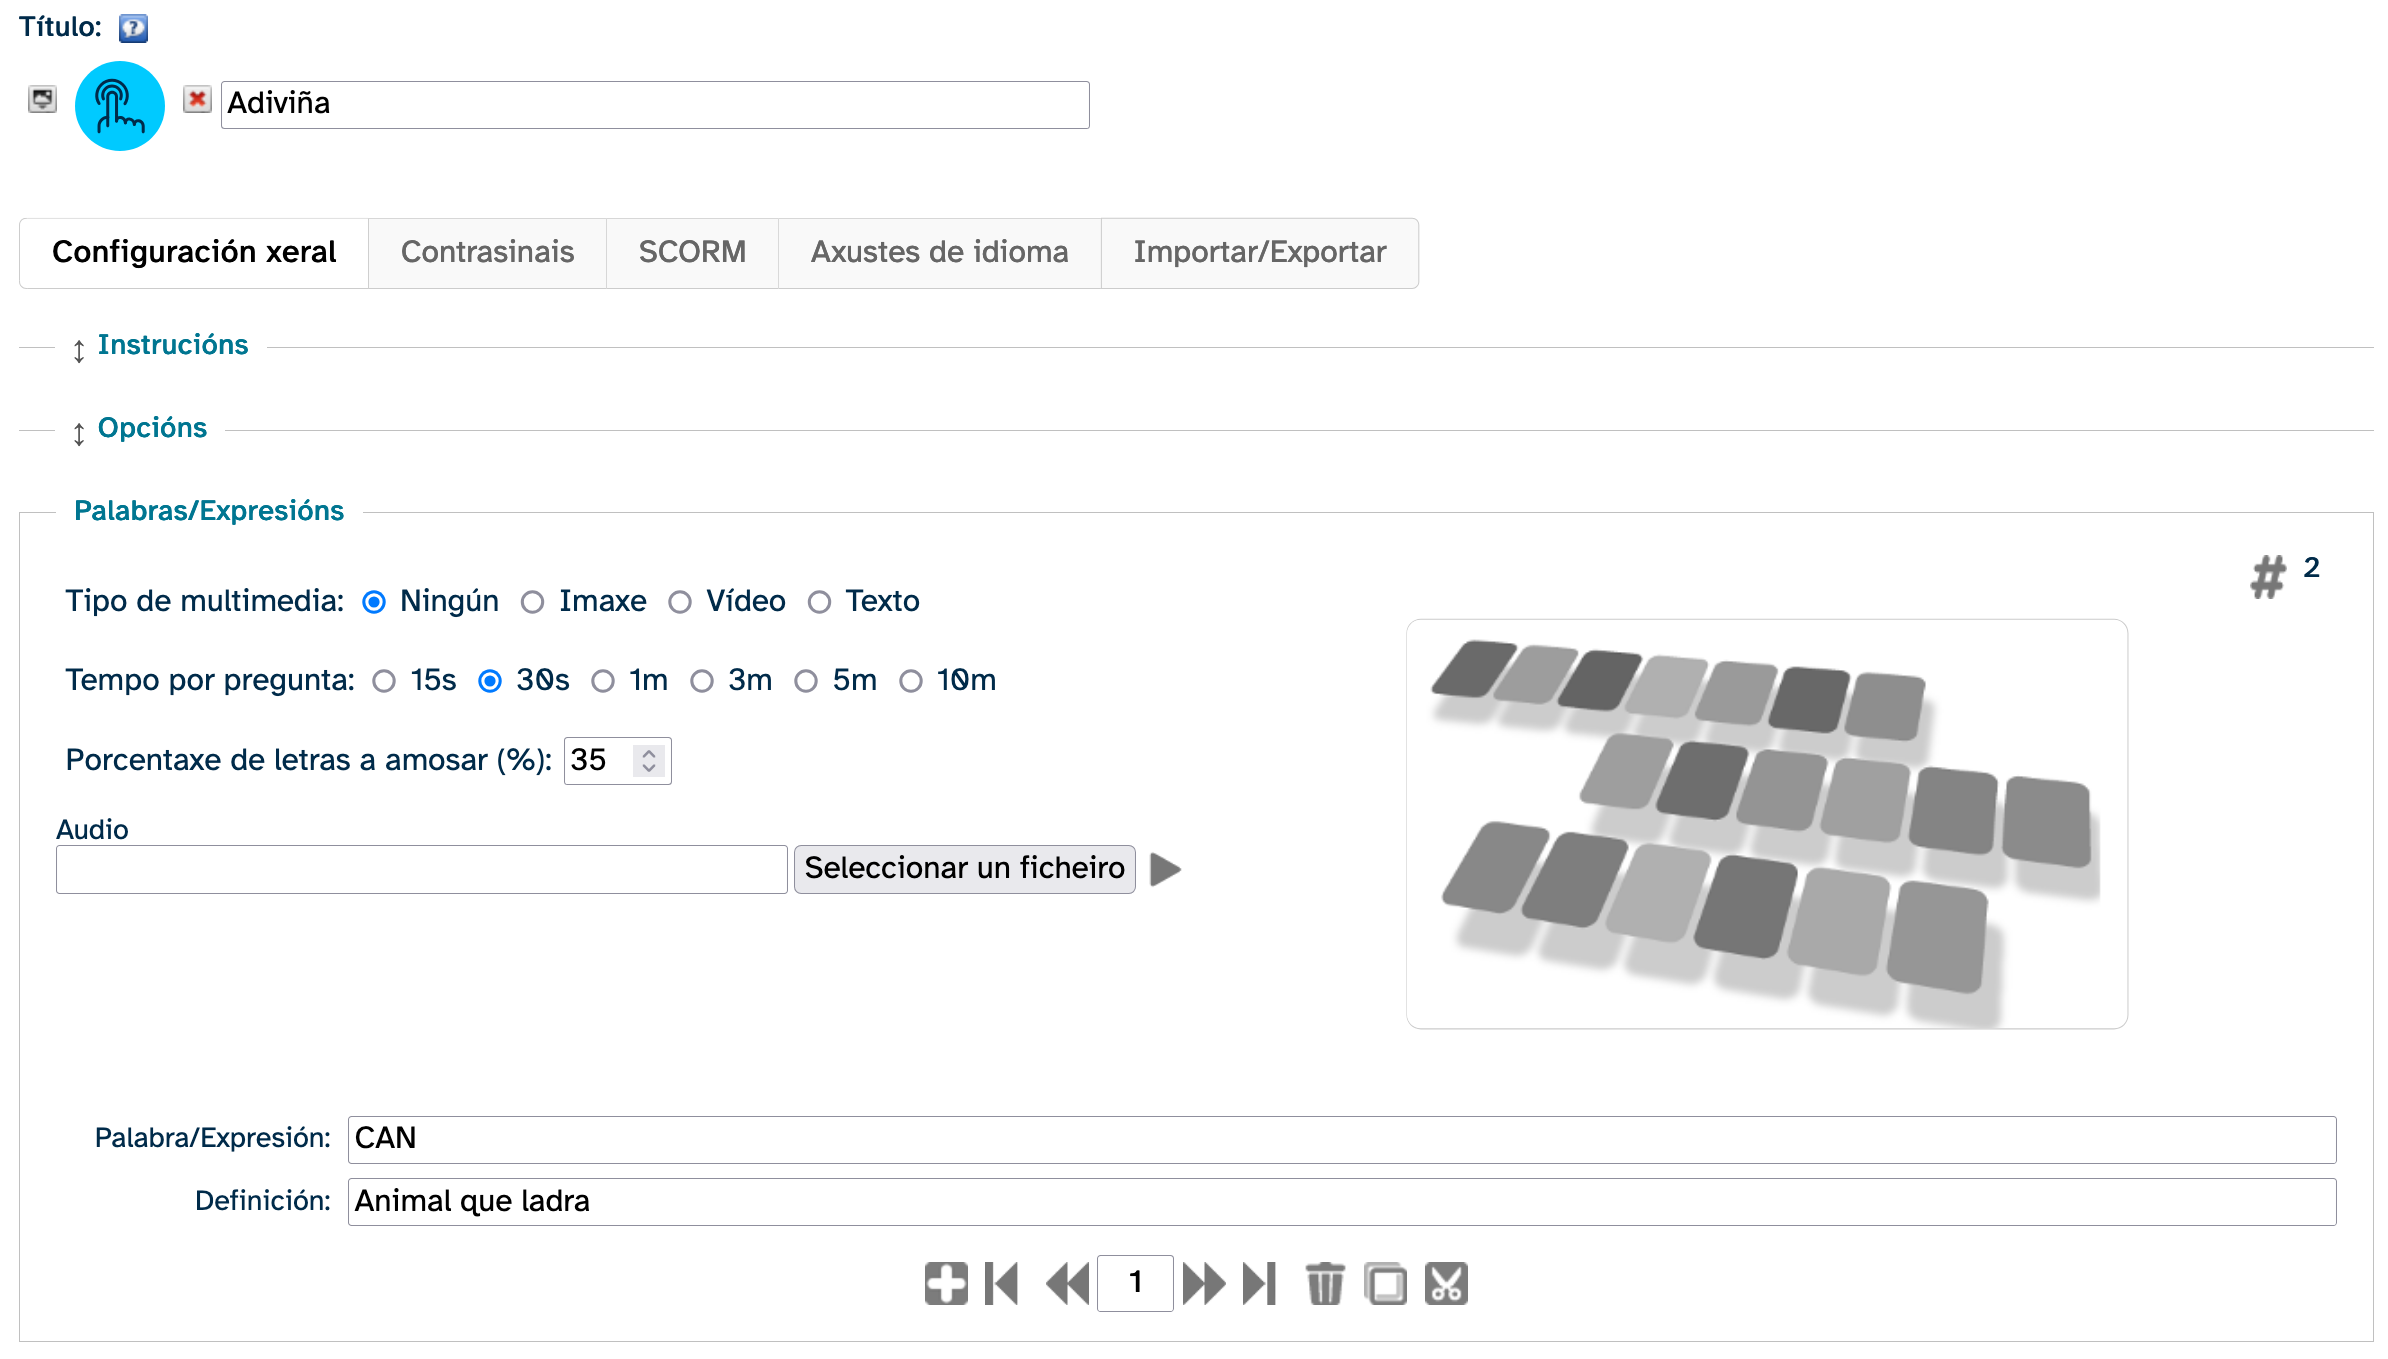This screenshot has height=1359, width=2388.
Task: Remove title icon with red X button
Action: click(x=197, y=100)
